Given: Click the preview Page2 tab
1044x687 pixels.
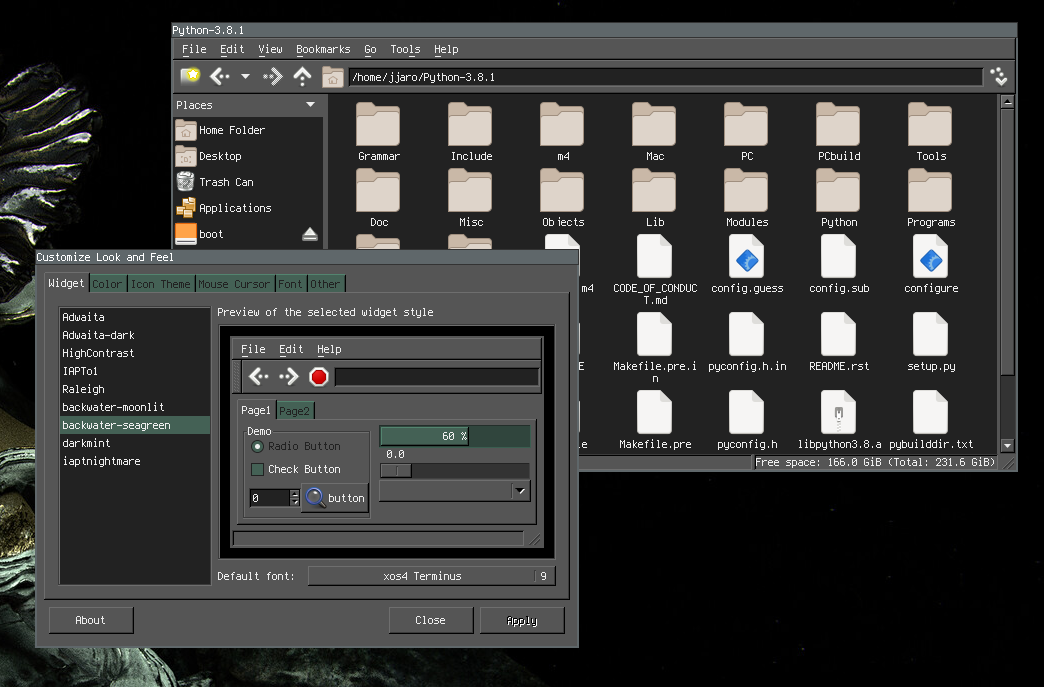Looking at the screenshot, I should 294,411.
